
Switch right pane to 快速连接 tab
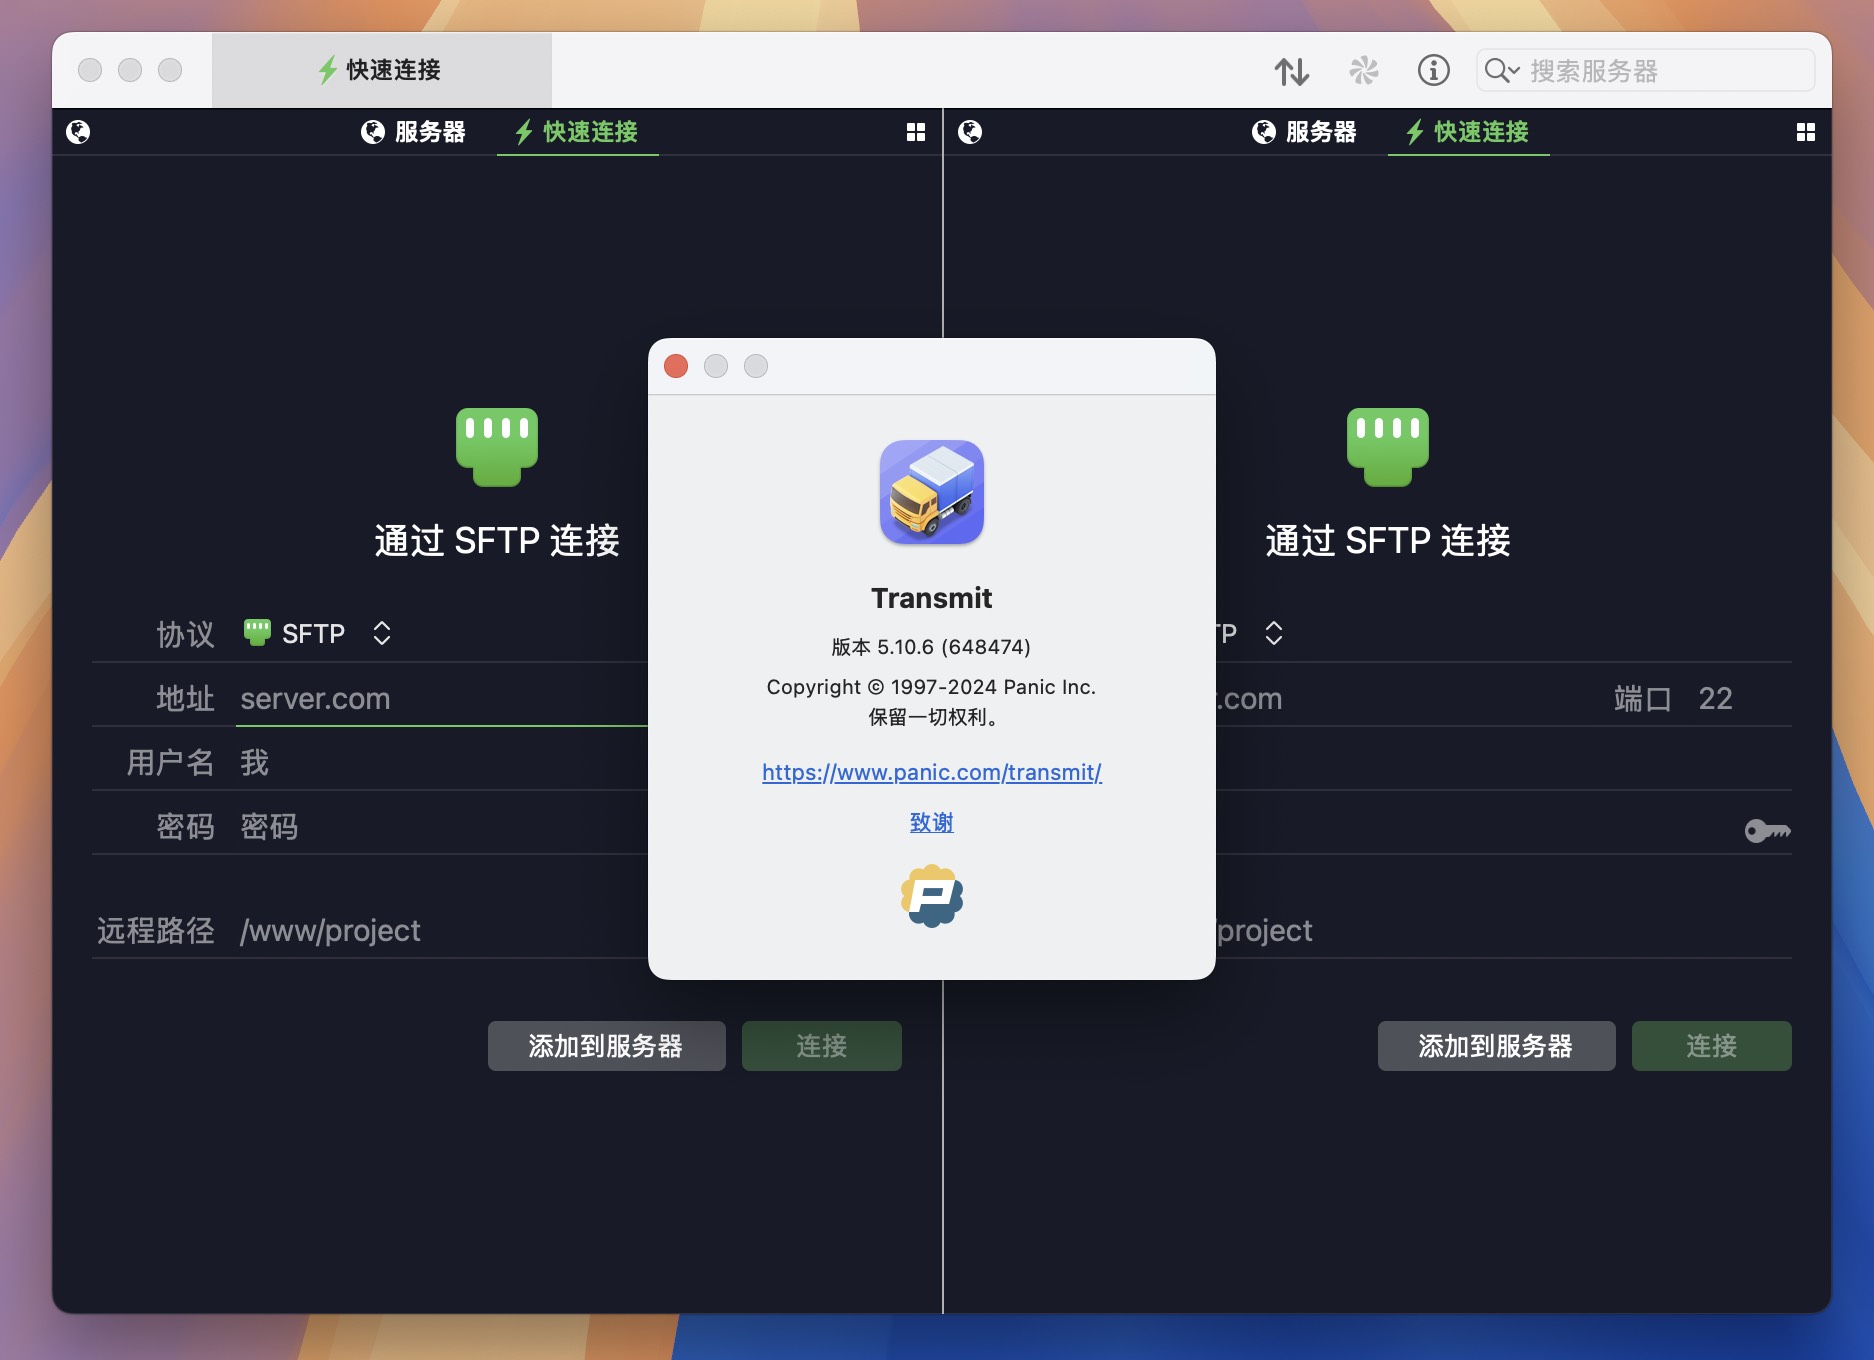1468,132
